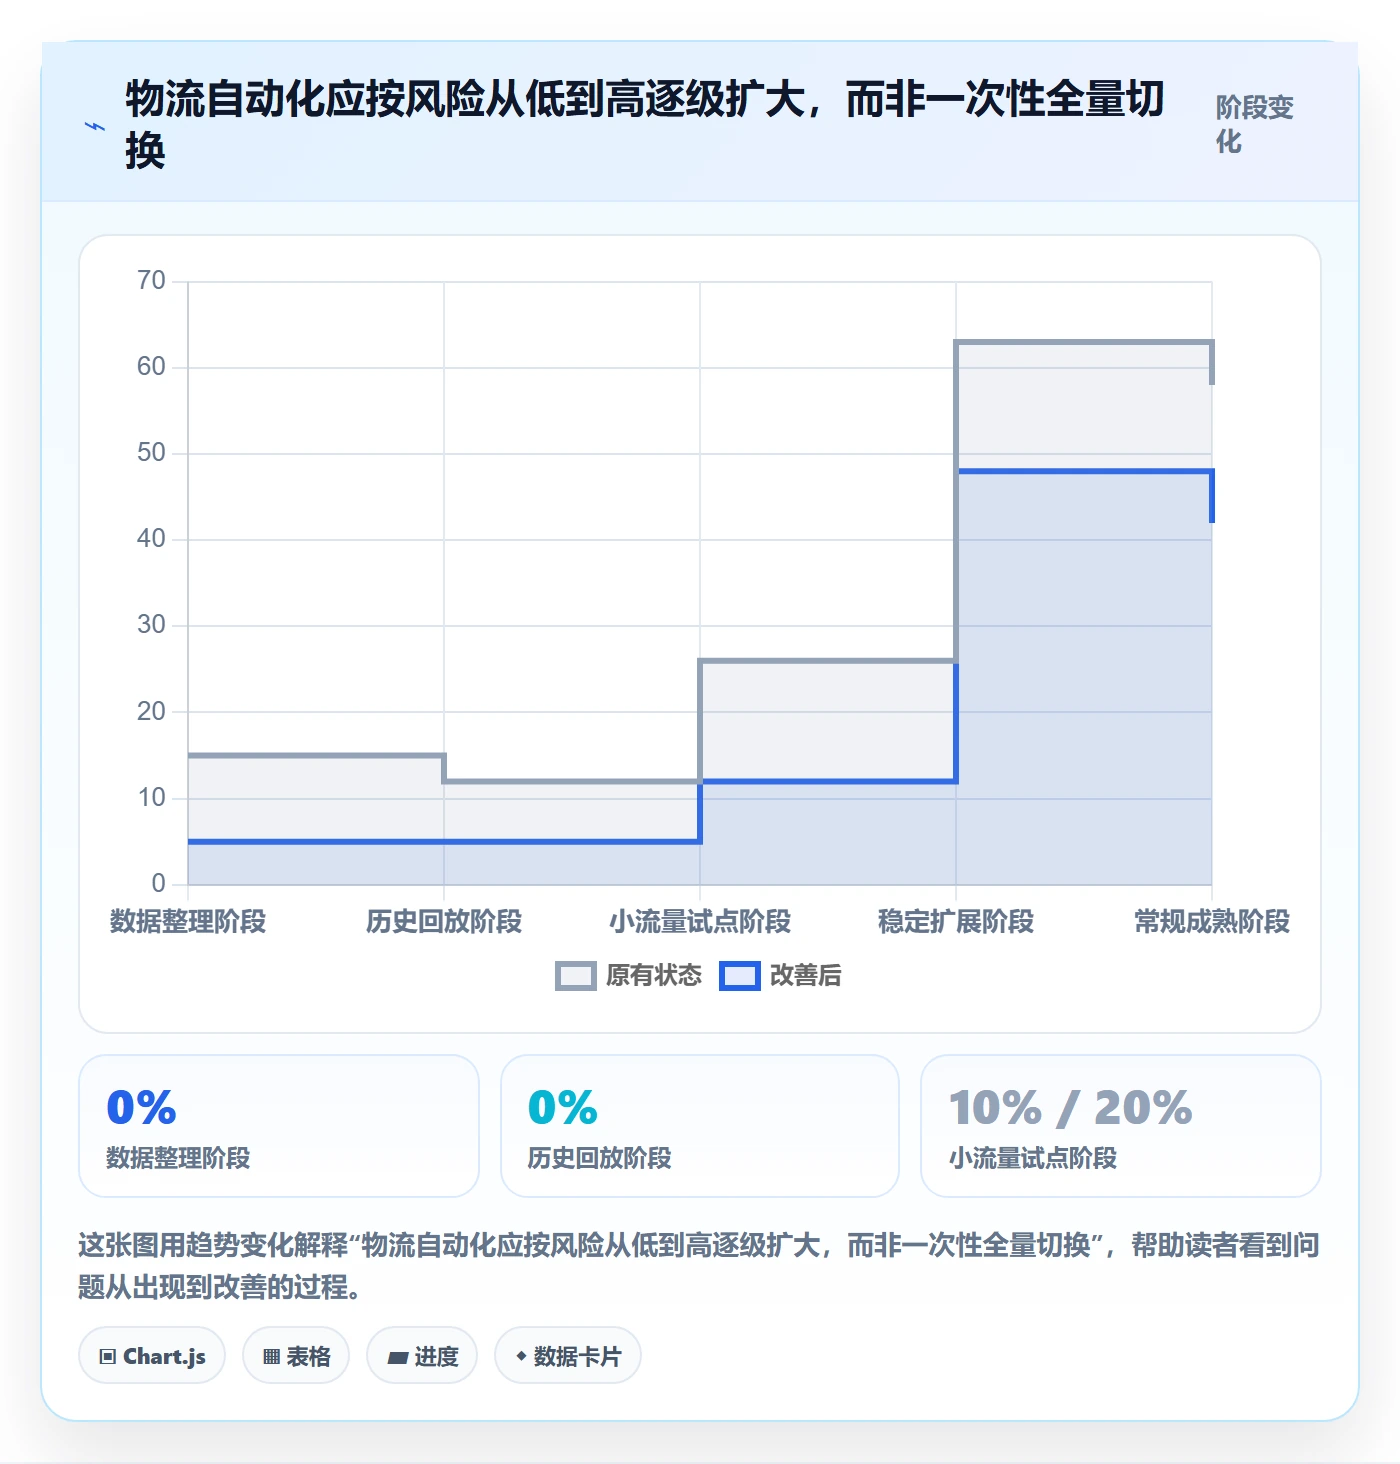Image resolution: width=1400 pixels, height=1464 pixels.
Task: Open the 历史回放阶段 0% data card
Action: coord(700,1126)
